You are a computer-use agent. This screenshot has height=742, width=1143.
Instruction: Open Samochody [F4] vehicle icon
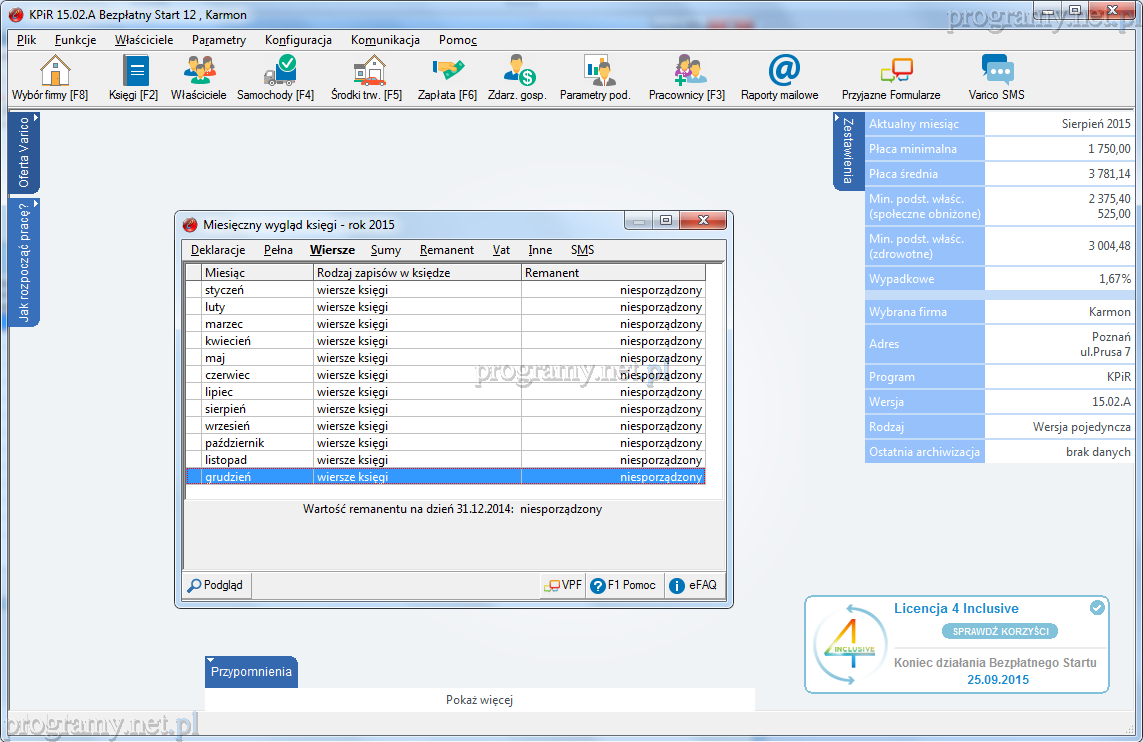(x=276, y=72)
